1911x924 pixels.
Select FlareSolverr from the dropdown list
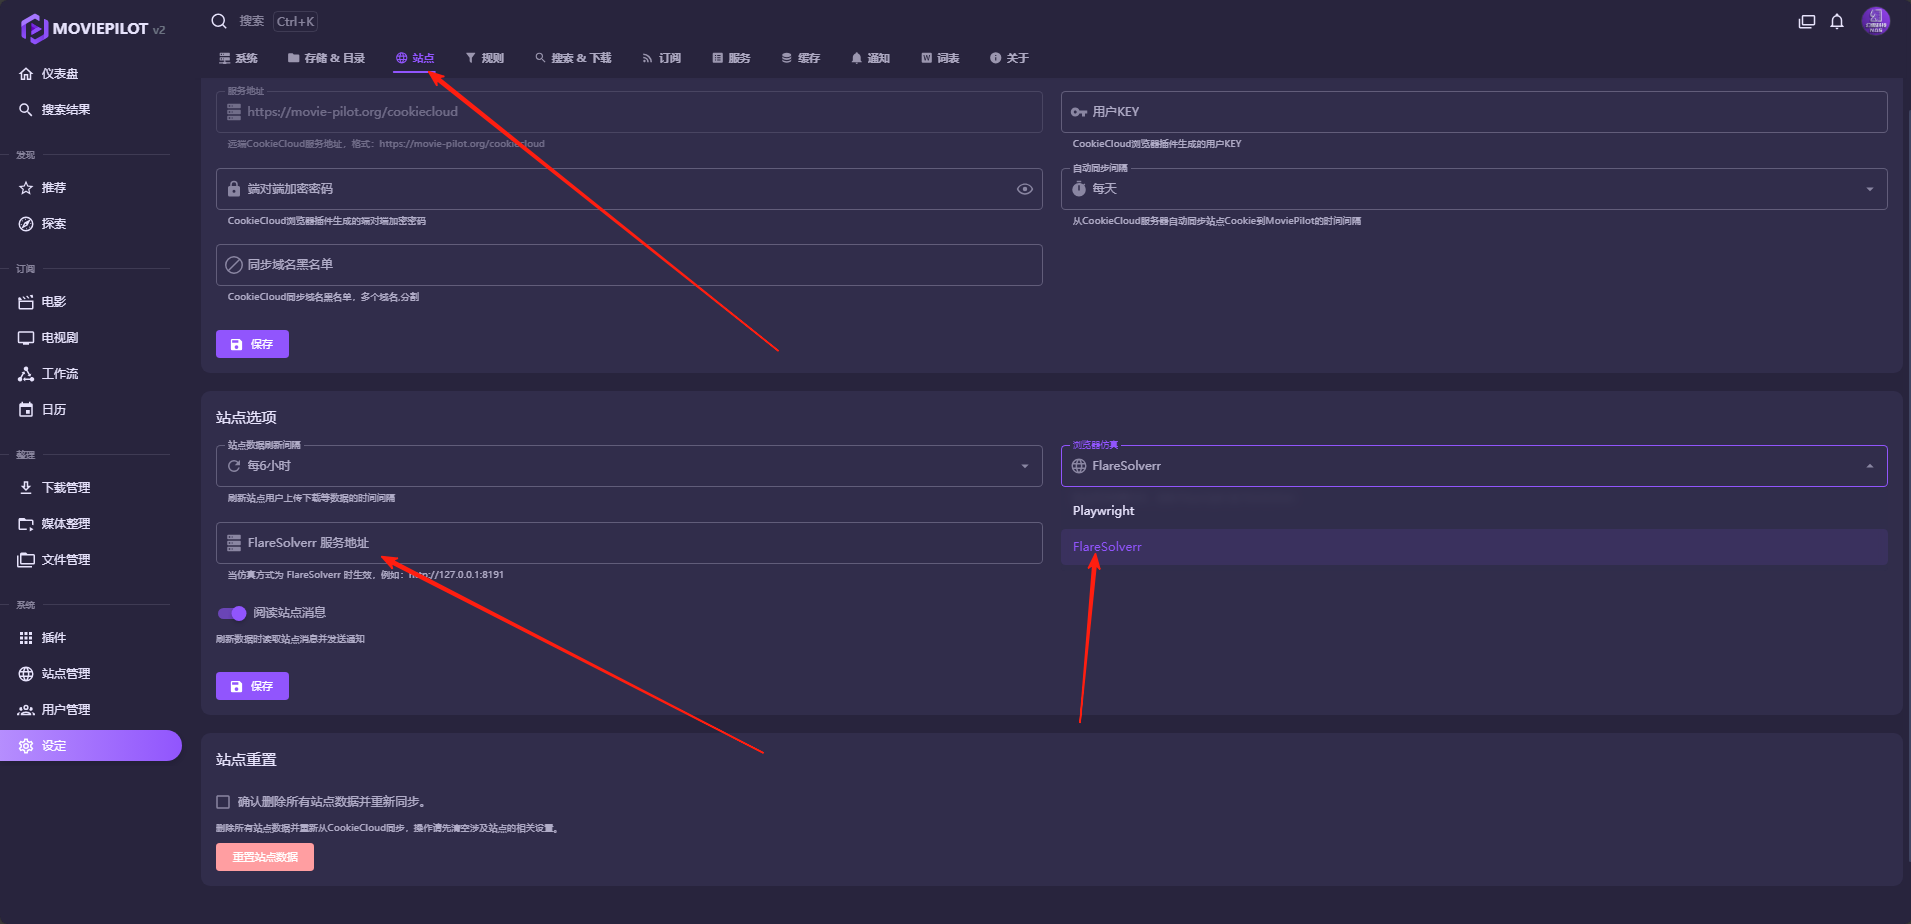point(1474,547)
